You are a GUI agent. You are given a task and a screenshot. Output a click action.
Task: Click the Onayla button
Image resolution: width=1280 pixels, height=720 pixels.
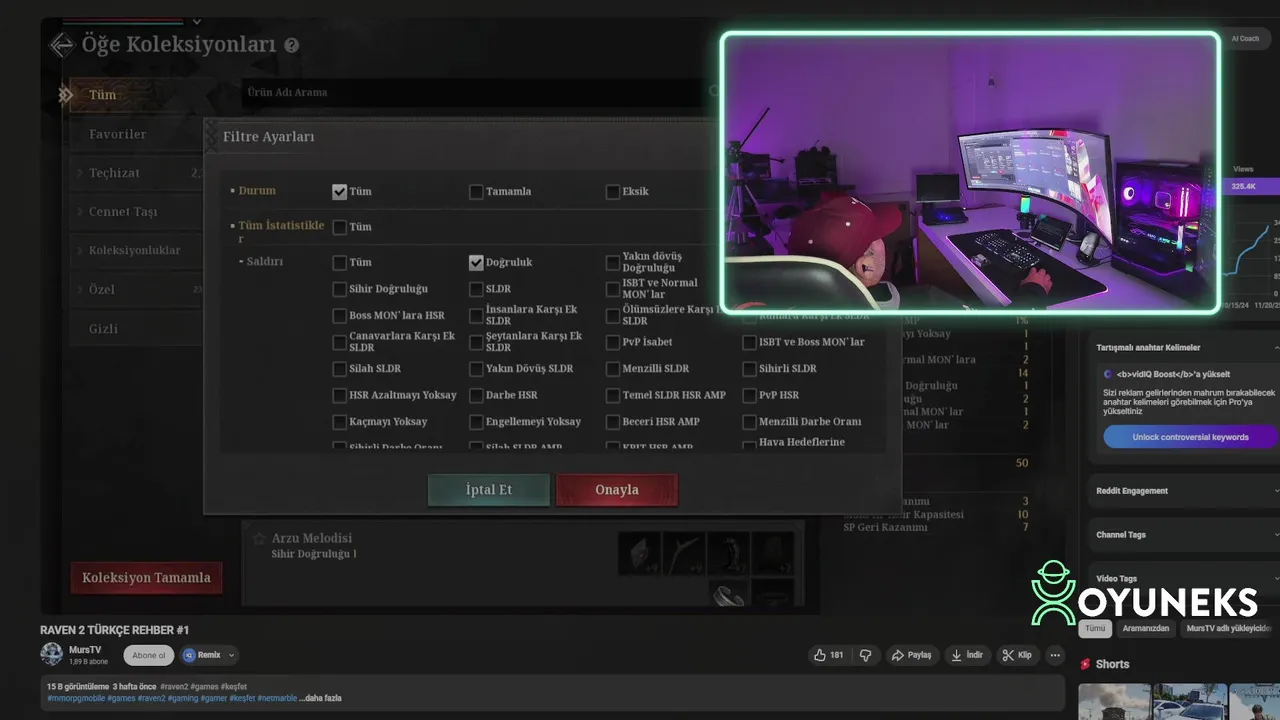[x=617, y=490]
